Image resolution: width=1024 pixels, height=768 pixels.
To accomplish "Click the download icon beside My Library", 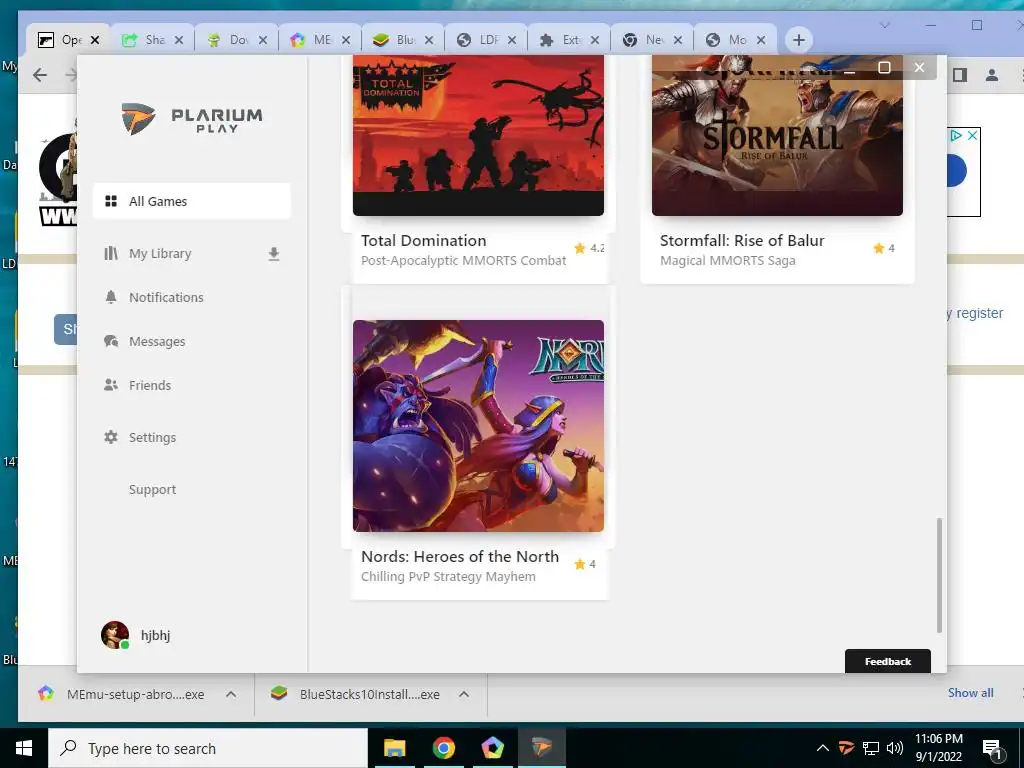I will point(274,254).
